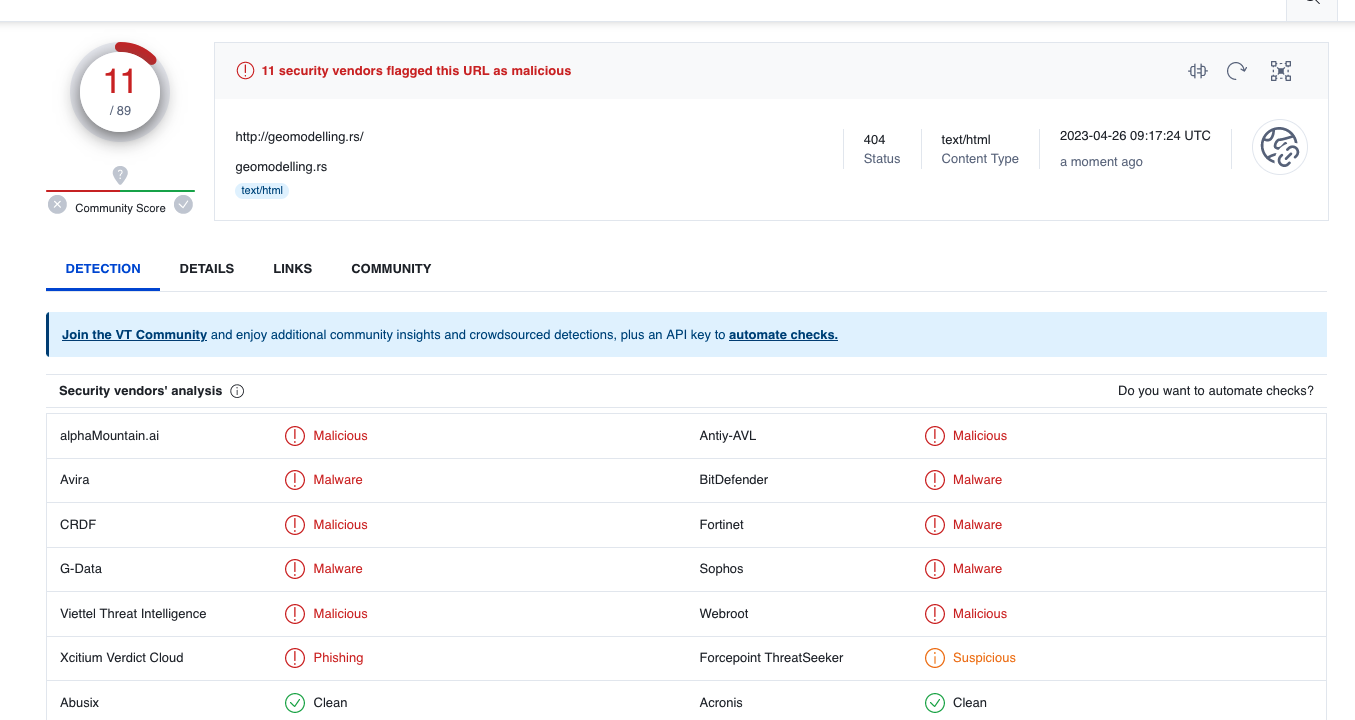Click the 11 / 89 detection score circle
The width and height of the screenshot is (1355, 720).
click(120, 92)
